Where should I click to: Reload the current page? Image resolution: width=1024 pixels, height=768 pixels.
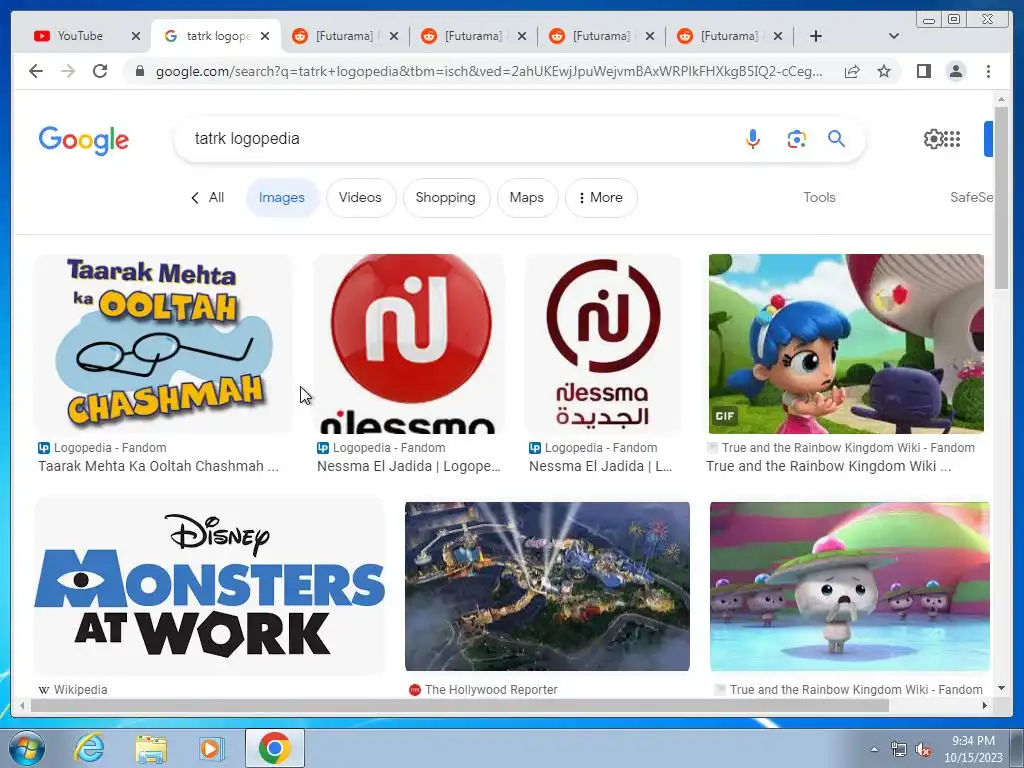[100, 71]
